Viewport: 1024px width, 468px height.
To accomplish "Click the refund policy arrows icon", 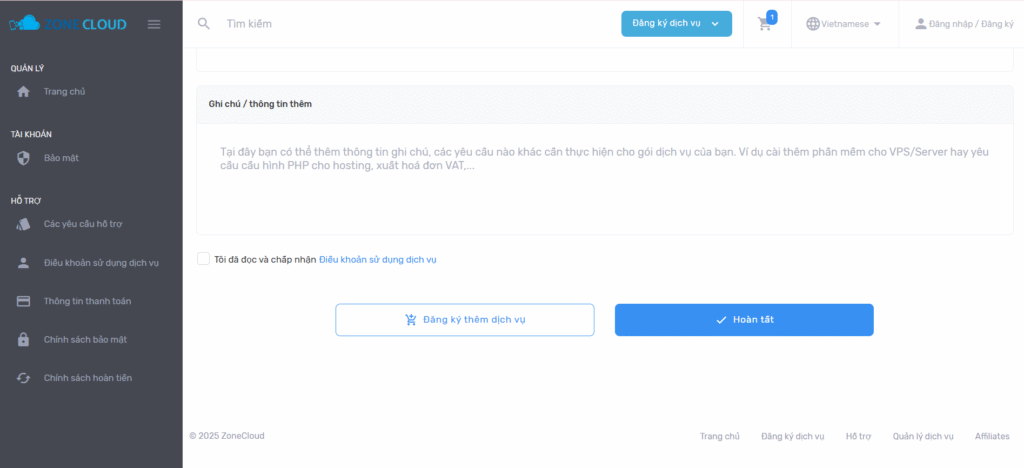I will (x=24, y=378).
